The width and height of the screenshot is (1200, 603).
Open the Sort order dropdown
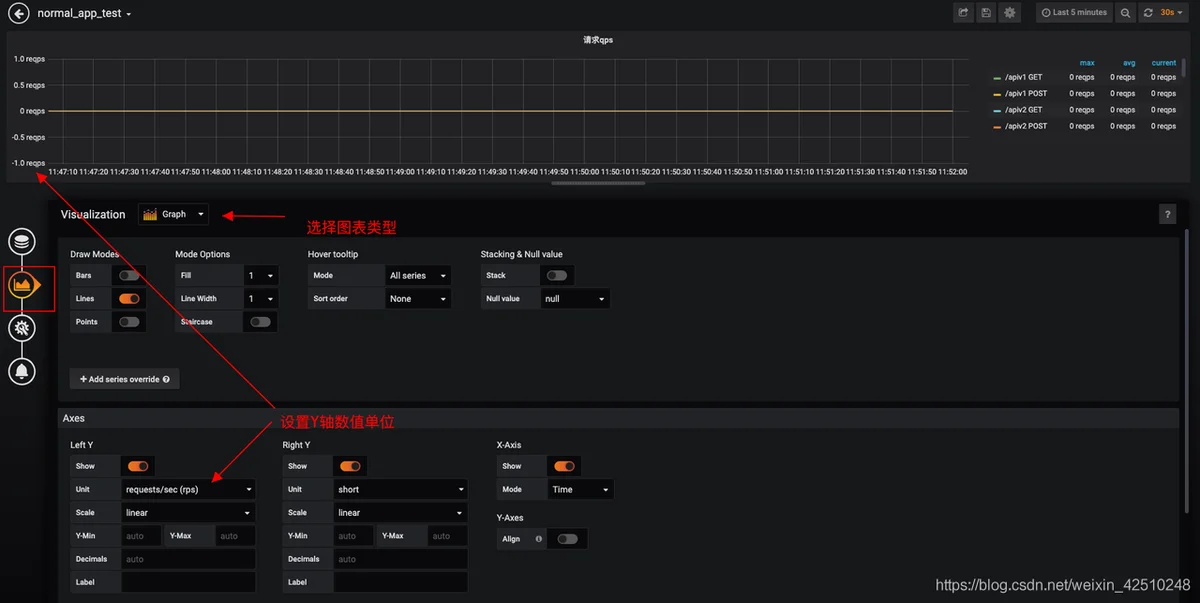tap(418, 298)
